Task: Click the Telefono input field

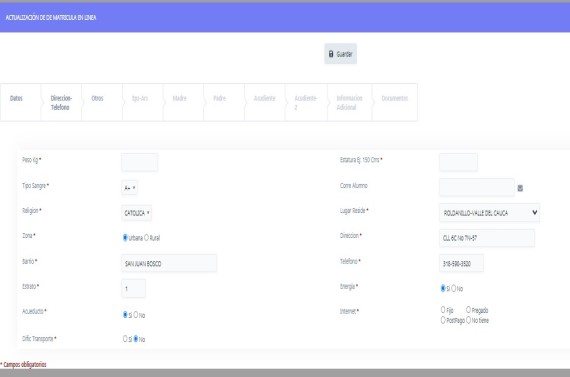Action: pyautogui.click(x=461, y=263)
